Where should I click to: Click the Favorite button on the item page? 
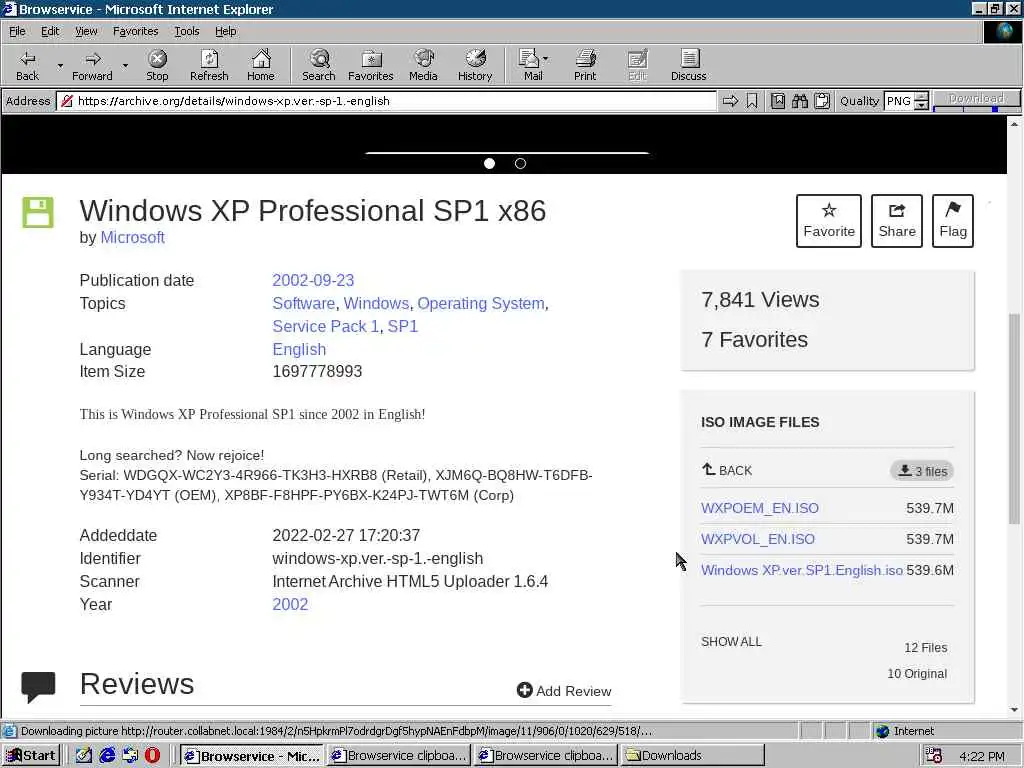tap(829, 221)
